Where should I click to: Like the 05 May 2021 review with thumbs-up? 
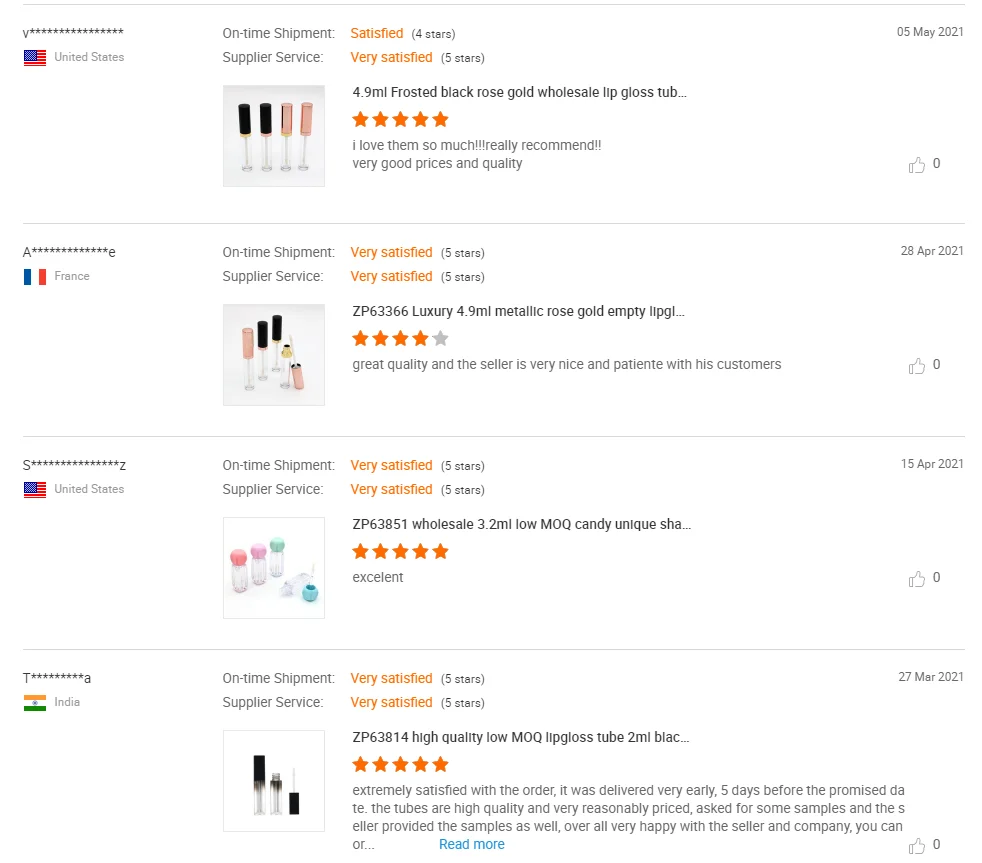(916, 165)
